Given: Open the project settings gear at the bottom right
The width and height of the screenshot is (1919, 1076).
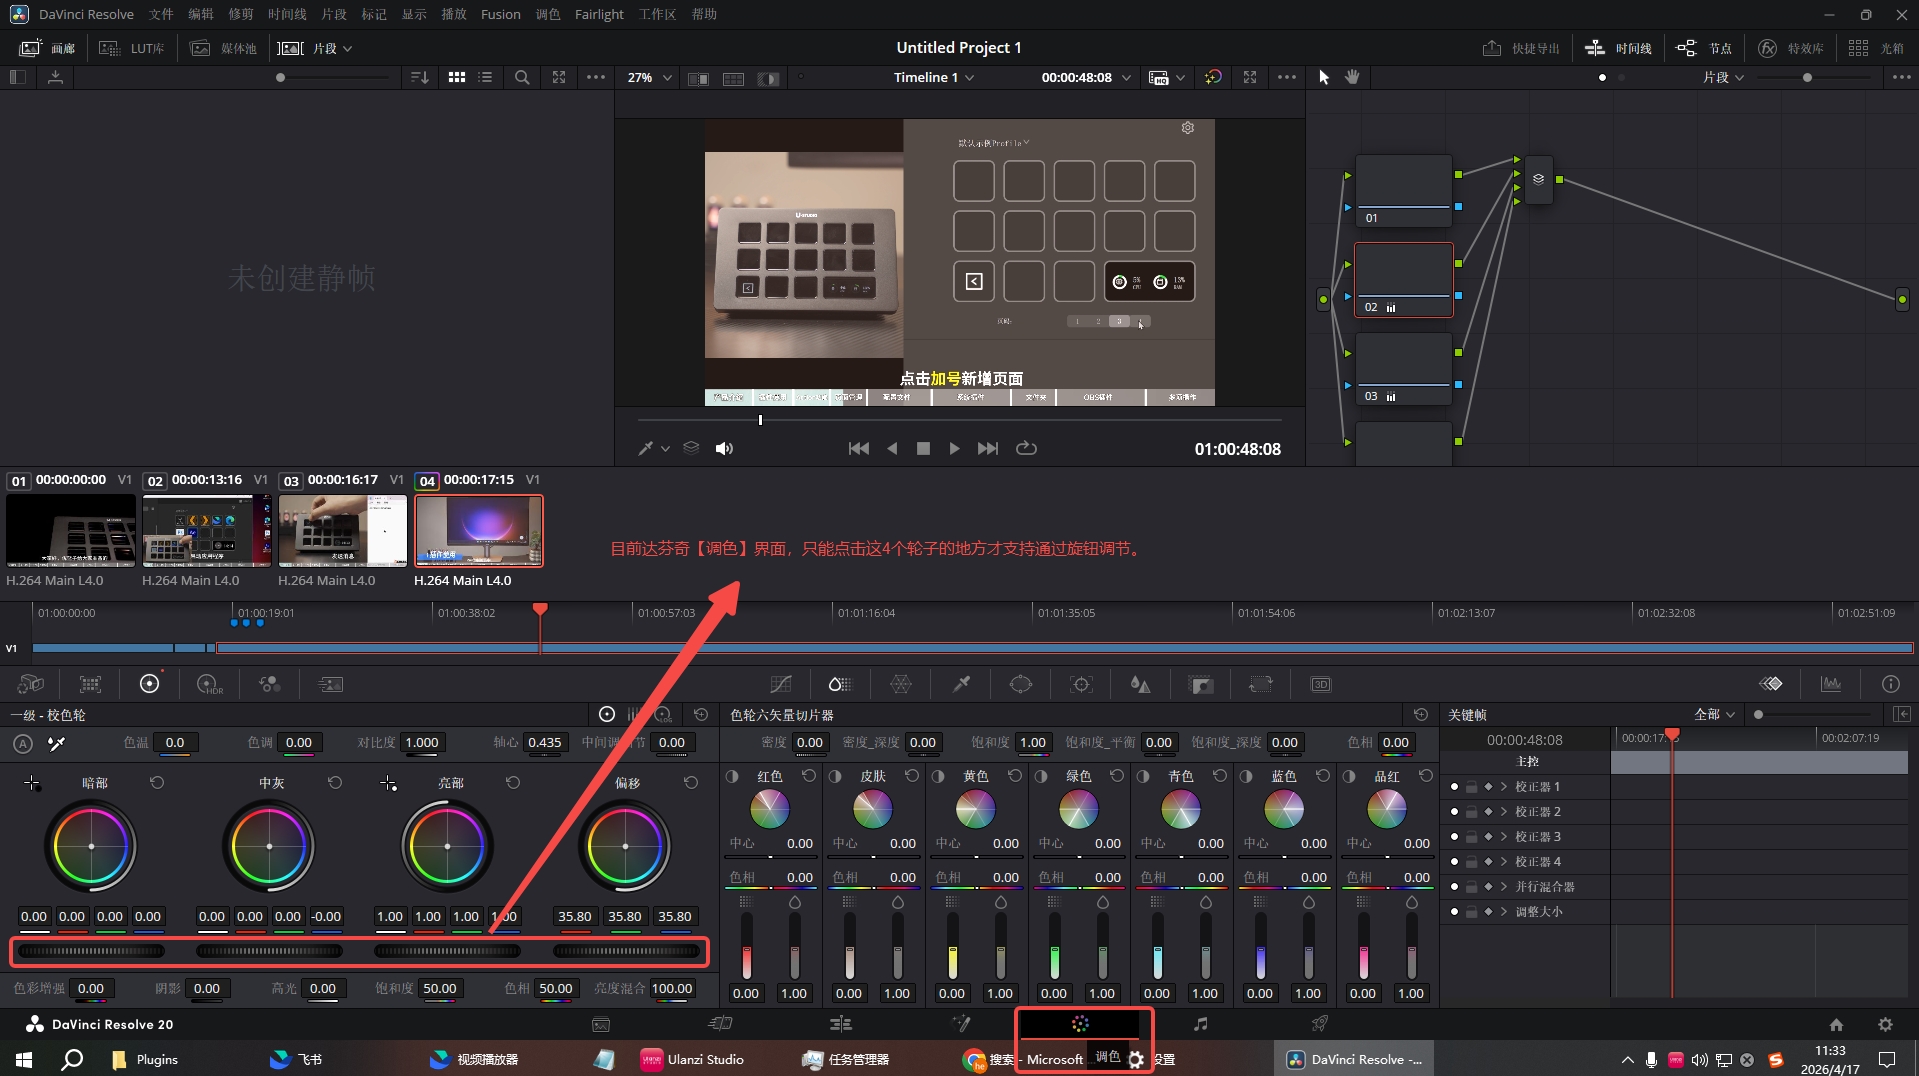Looking at the screenshot, I should tap(1885, 1024).
